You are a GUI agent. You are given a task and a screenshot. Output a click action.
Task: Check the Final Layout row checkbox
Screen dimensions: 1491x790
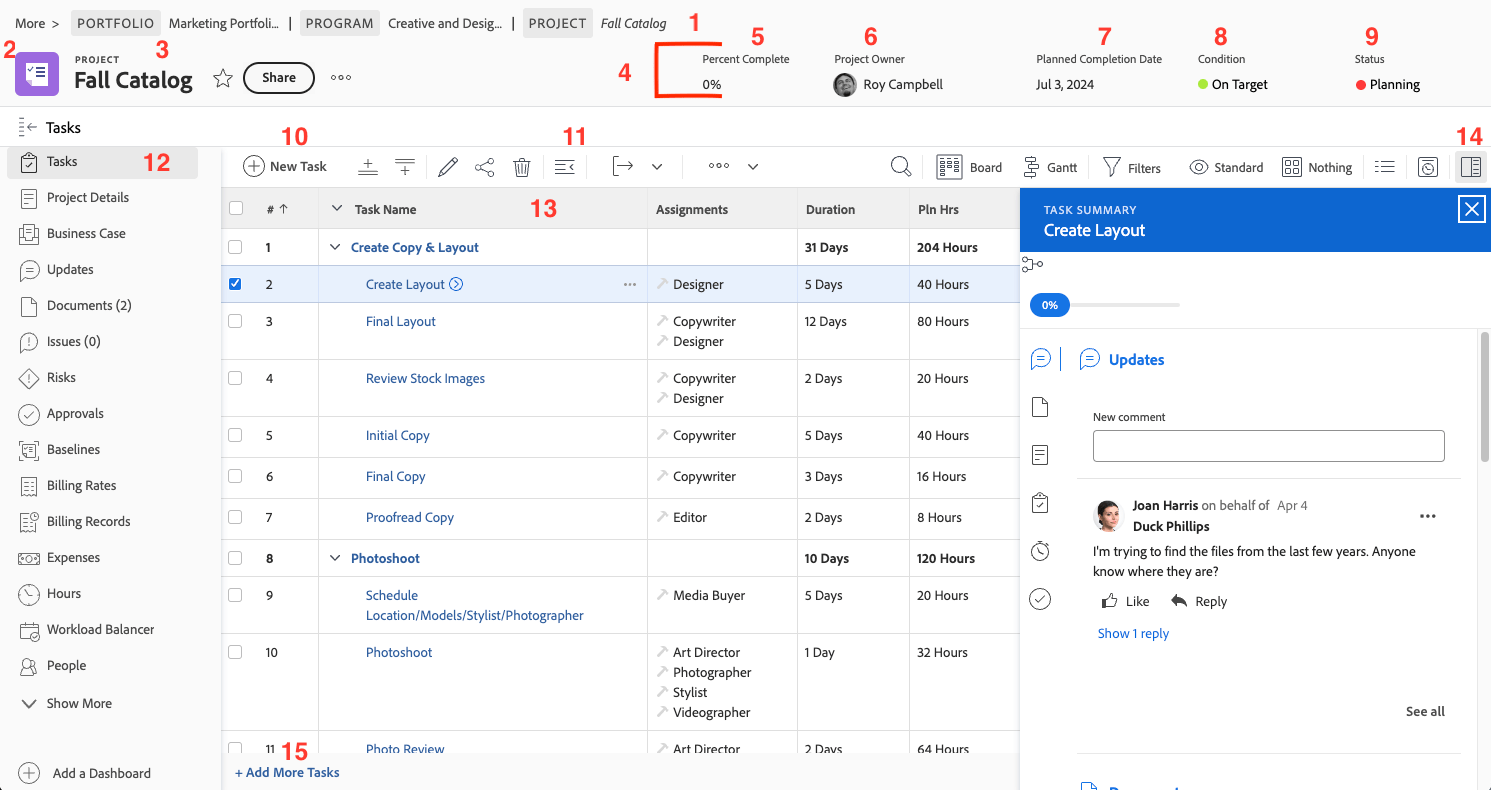pos(235,321)
